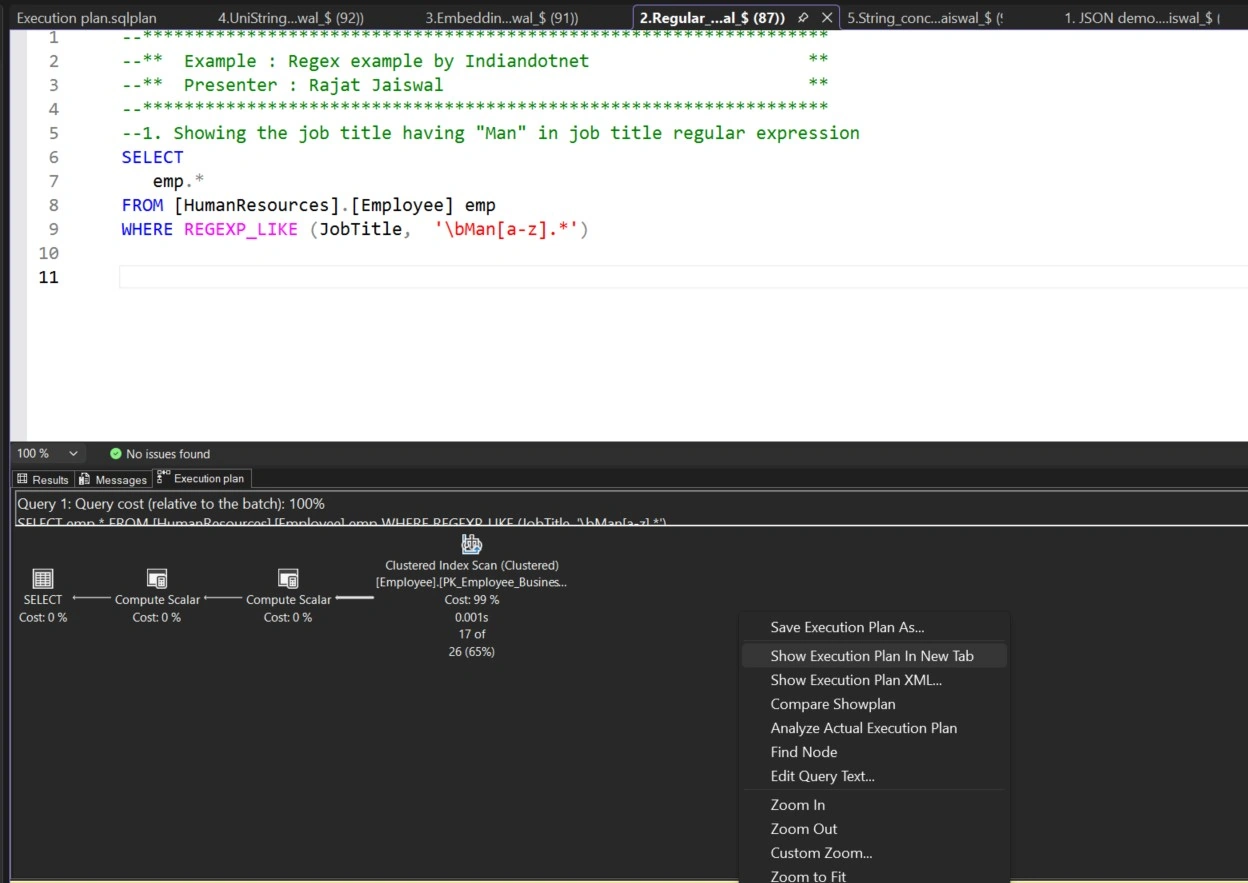The height and width of the screenshot is (883, 1248).
Task: Open the Messages tab
Action: (113, 479)
